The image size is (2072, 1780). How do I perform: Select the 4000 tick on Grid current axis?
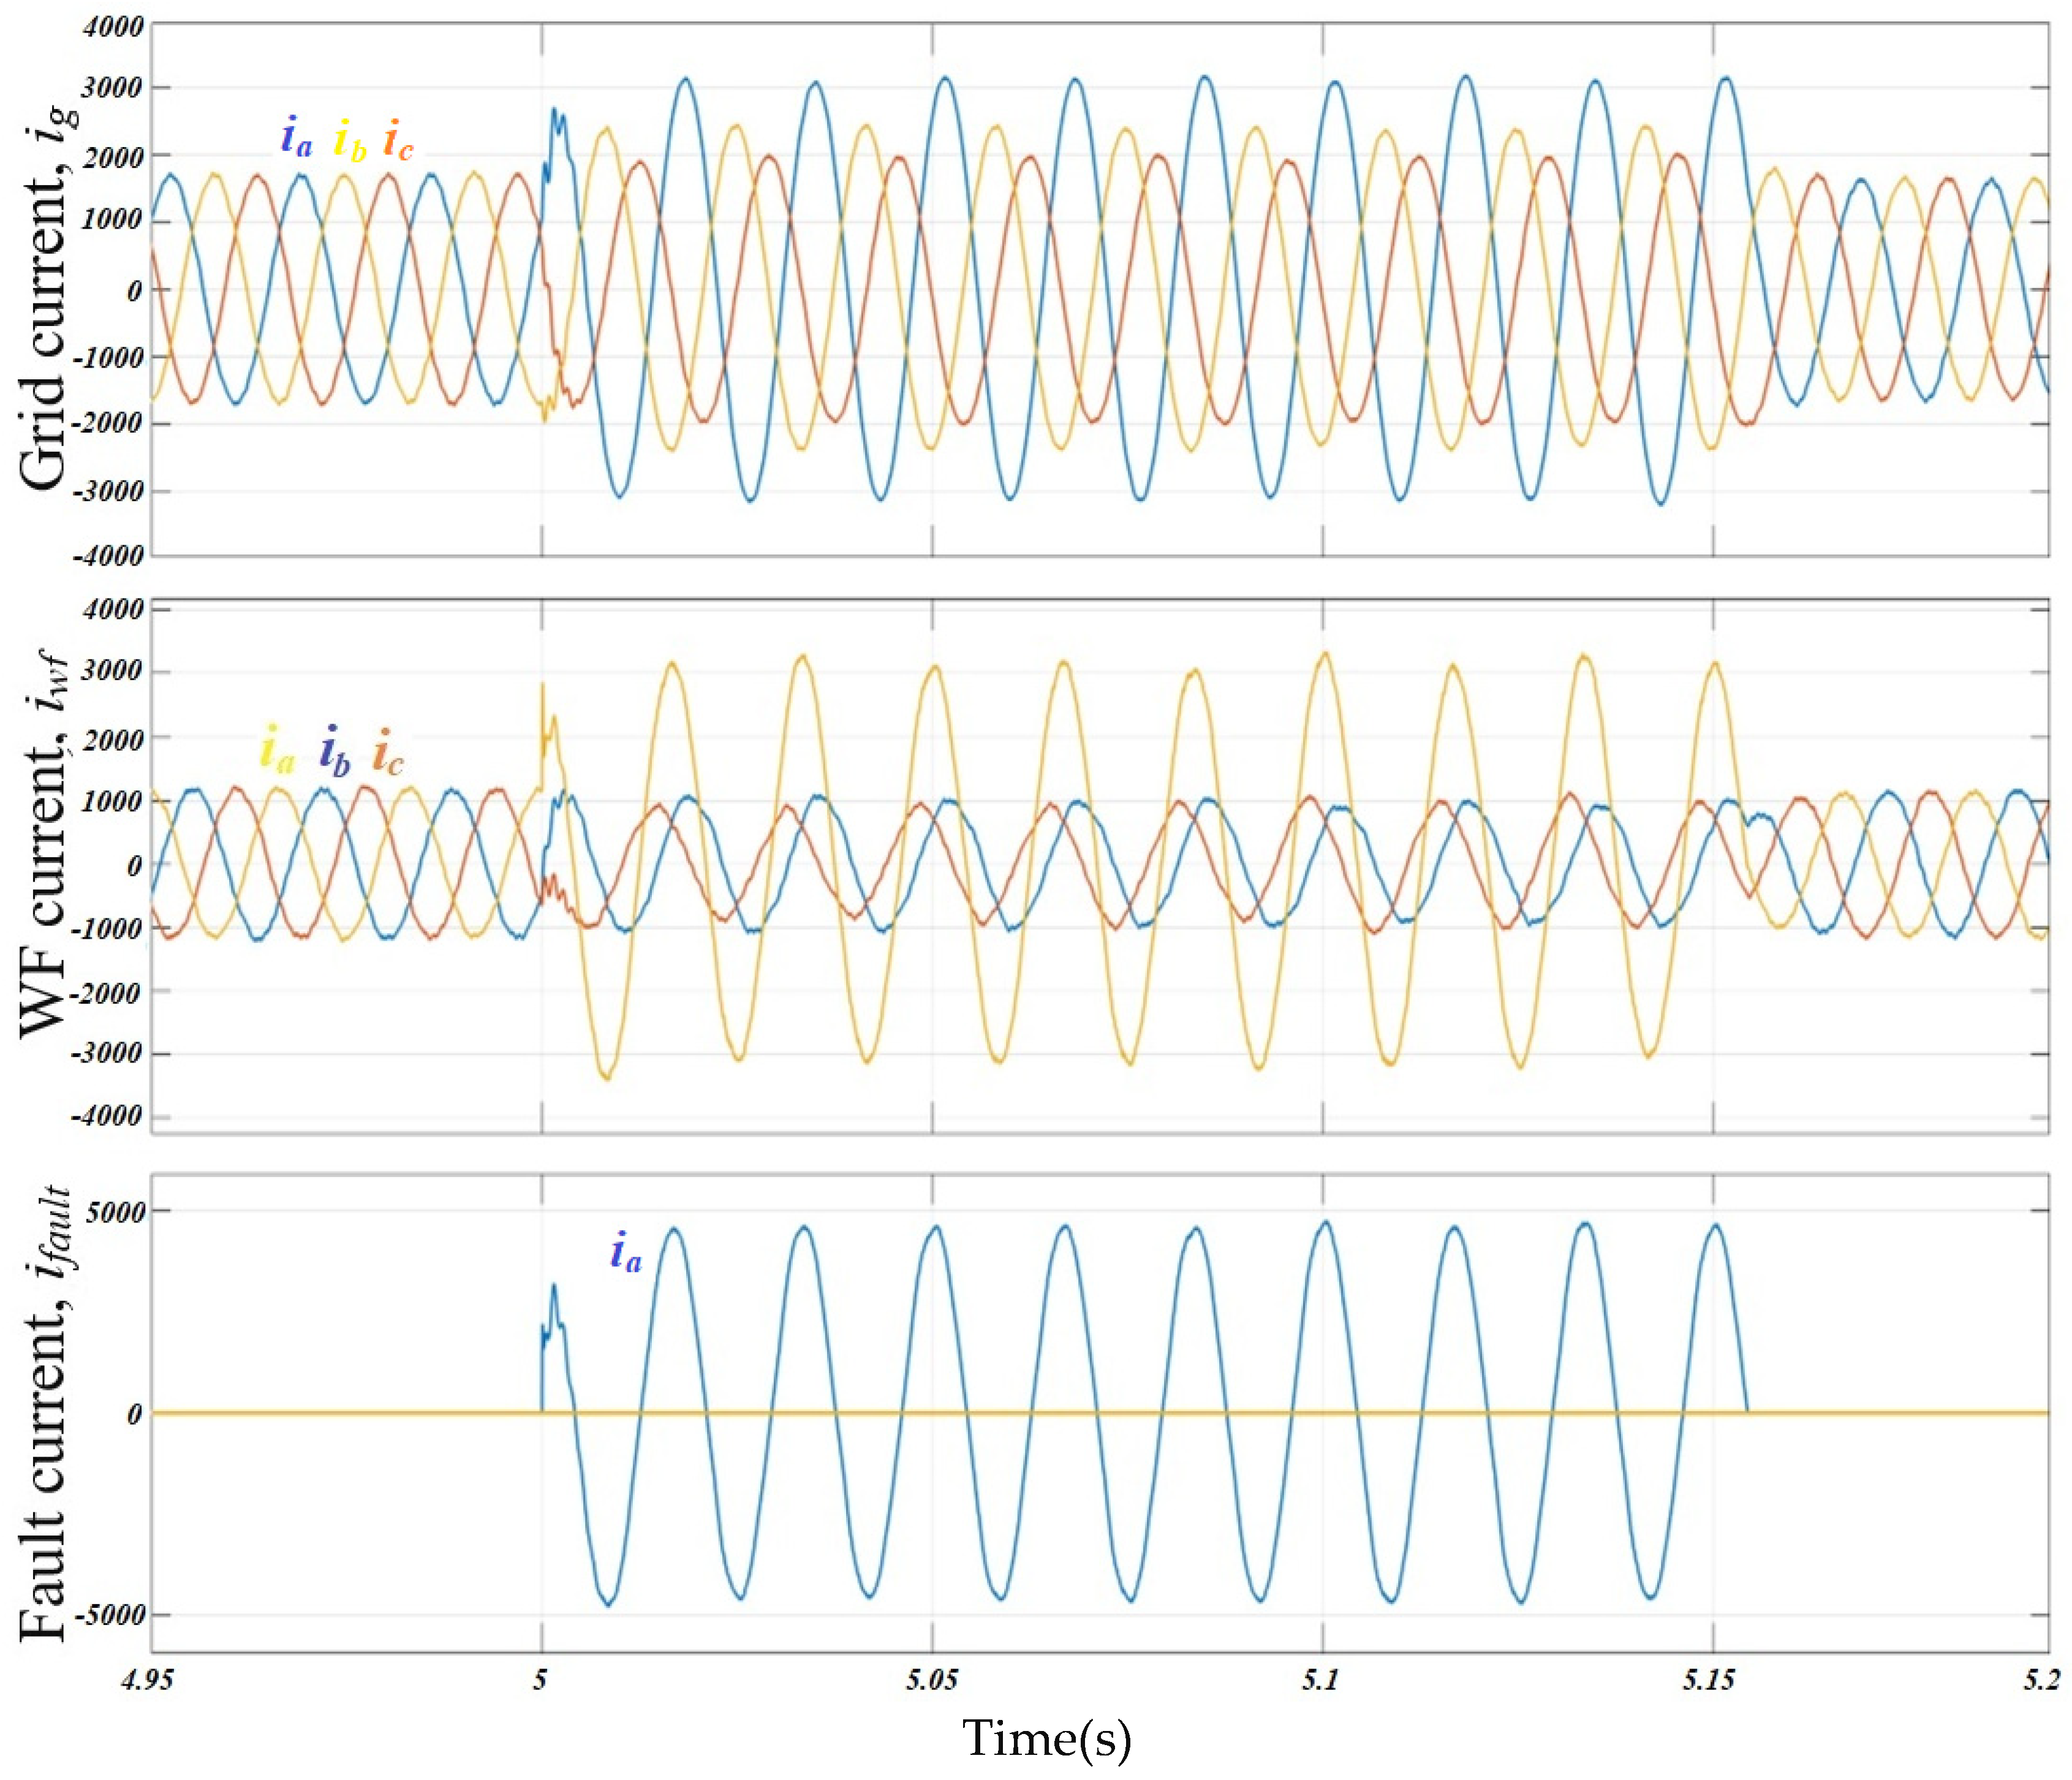click(114, 26)
